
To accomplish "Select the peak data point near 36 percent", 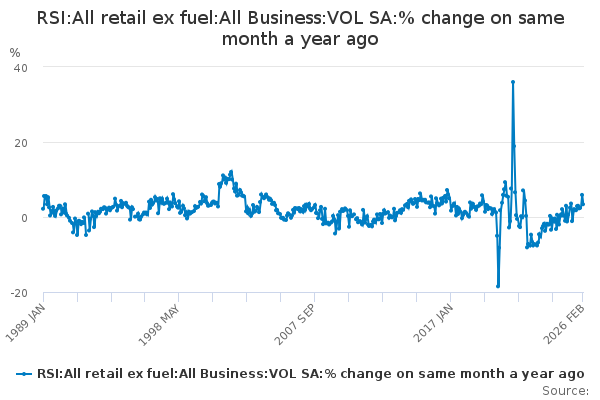I will click(513, 82).
